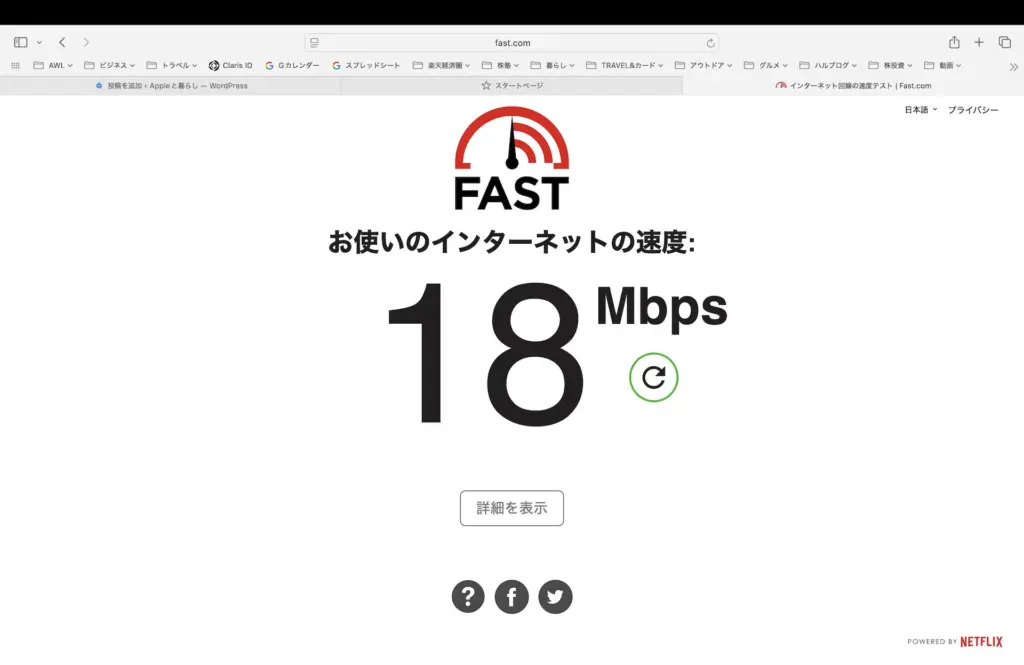Open the Gカレンダー bookmark
Screen dimensions: 1024x665
coord(292,65)
